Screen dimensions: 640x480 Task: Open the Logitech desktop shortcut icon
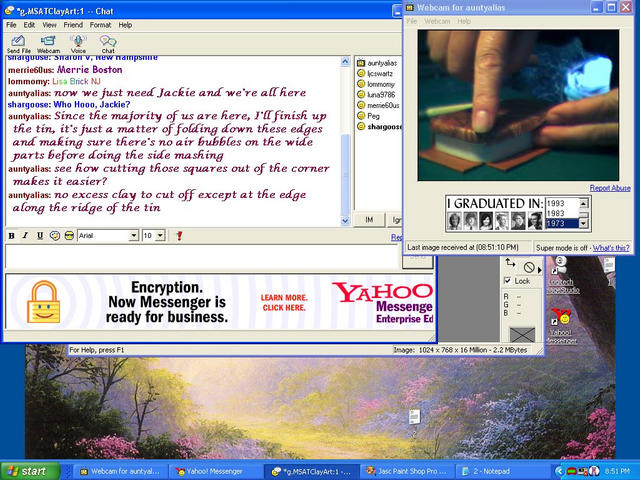(561, 276)
